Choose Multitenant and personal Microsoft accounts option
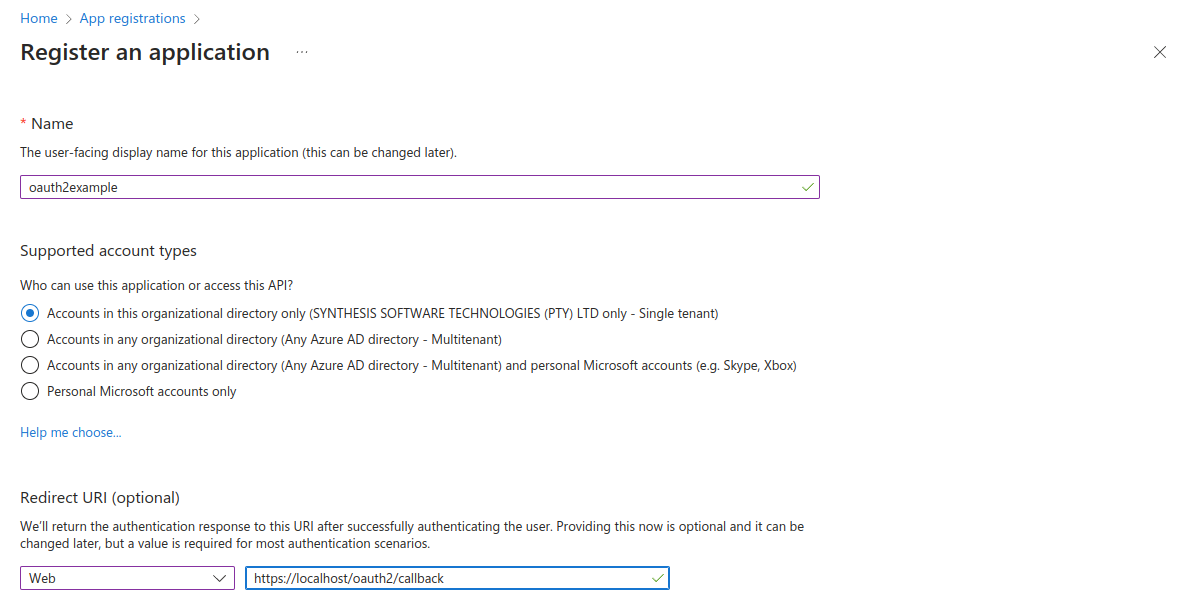The width and height of the screenshot is (1196, 614). coord(30,365)
